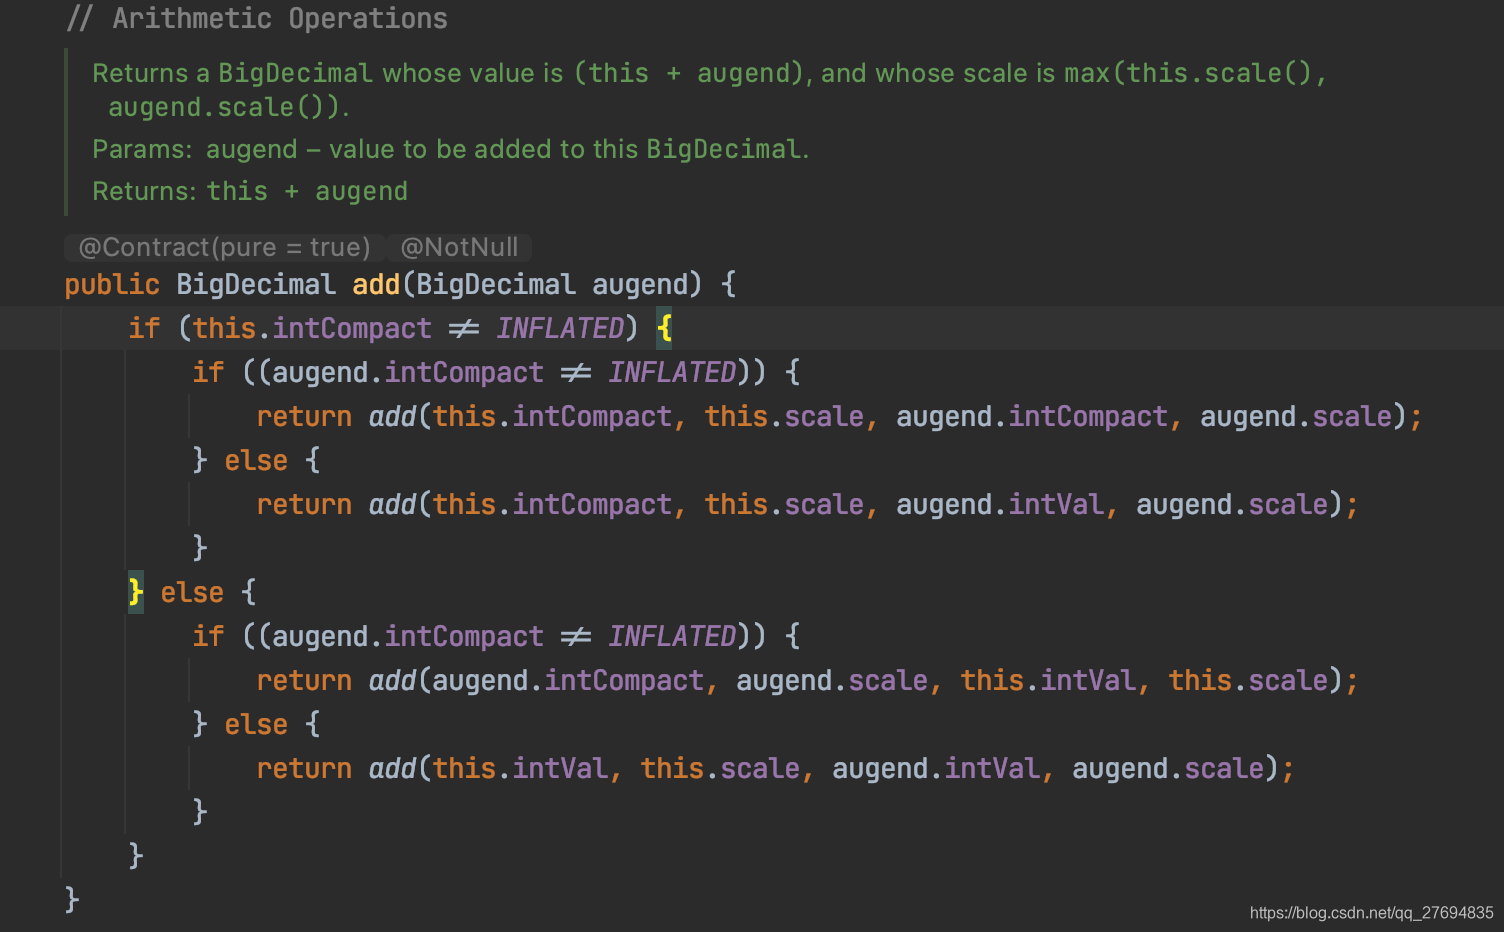Click the @Contract(pure = true) annotation badge
The width and height of the screenshot is (1504, 932).
[222, 247]
